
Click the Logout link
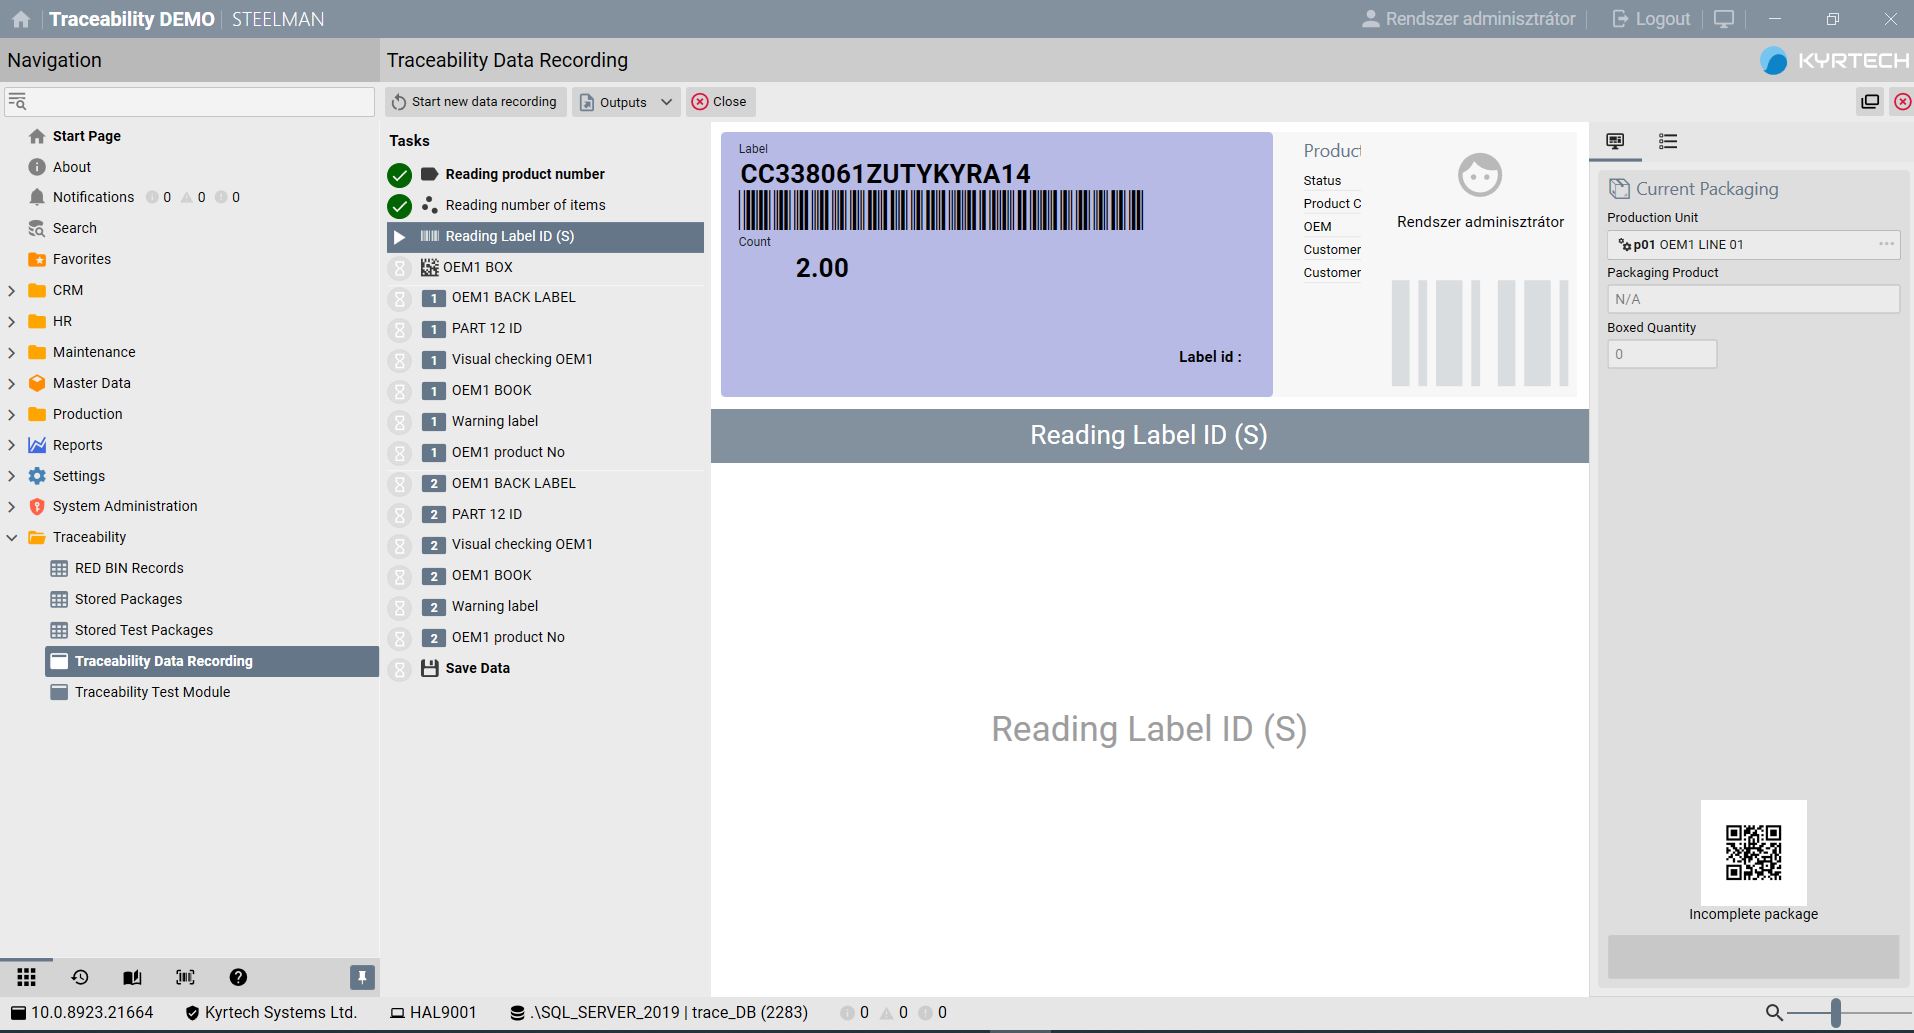pos(1651,19)
